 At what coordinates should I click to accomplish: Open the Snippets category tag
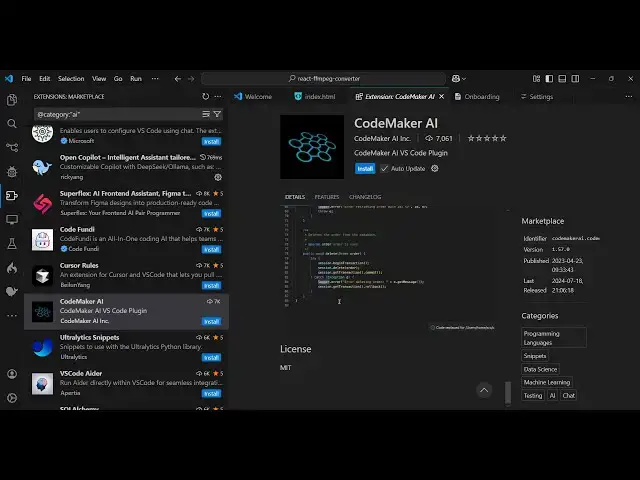535,356
